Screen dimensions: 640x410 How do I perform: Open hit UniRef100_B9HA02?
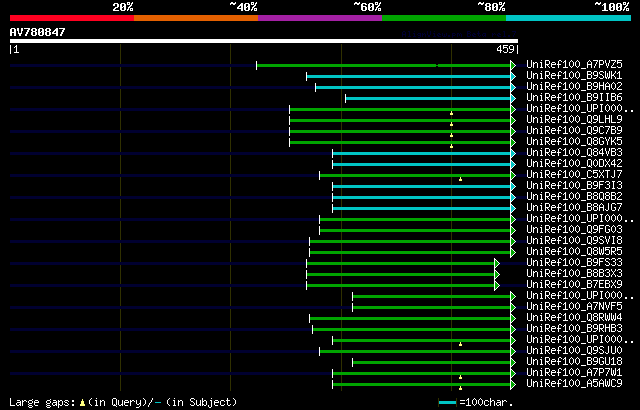(x=574, y=86)
